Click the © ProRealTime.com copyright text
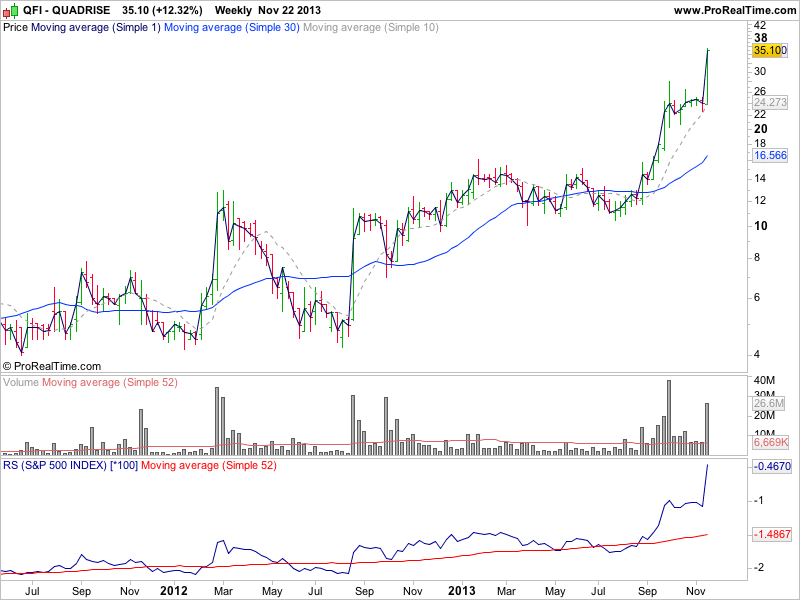Screen dimensions: 800x600 pyautogui.click(x=52, y=366)
